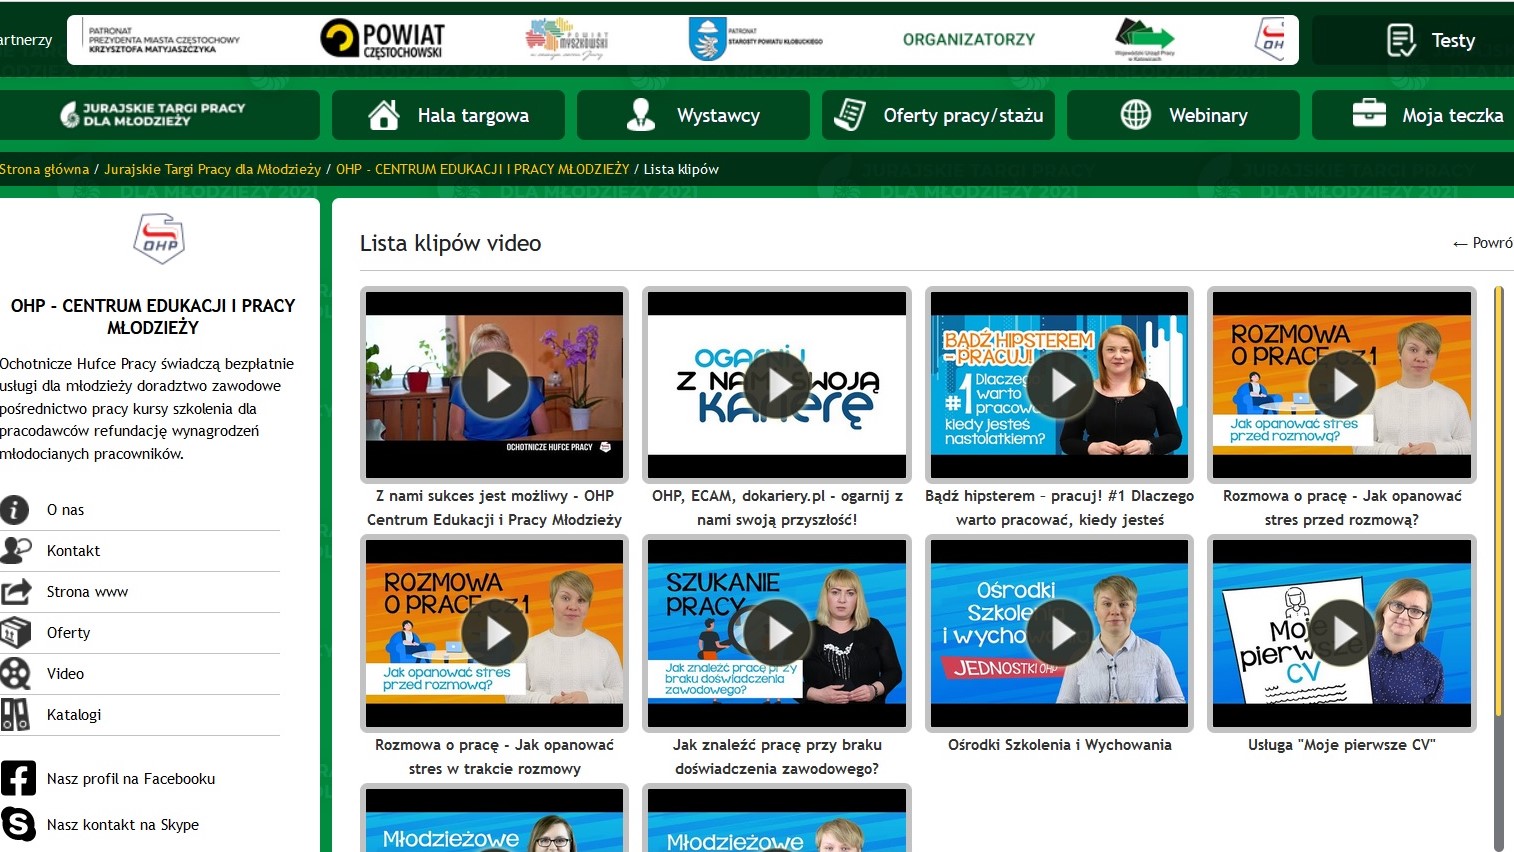Open the O nas sidebar link
This screenshot has width=1514, height=852.
coord(66,510)
